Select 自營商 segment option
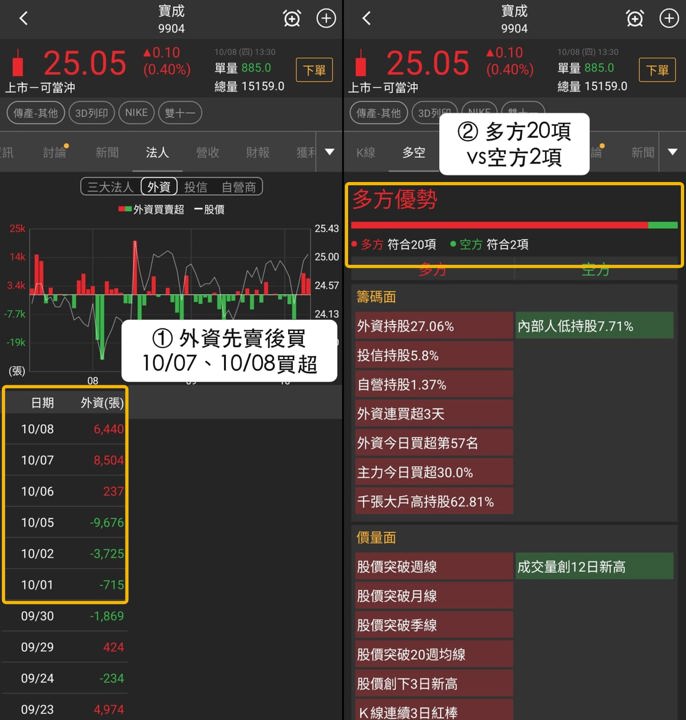The height and width of the screenshot is (720, 686). point(239,187)
